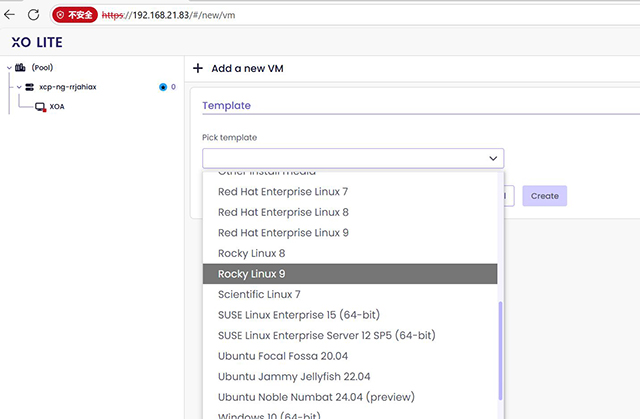
Task: Click the plus icon beside Add a new VM
Action: click(198, 68)
